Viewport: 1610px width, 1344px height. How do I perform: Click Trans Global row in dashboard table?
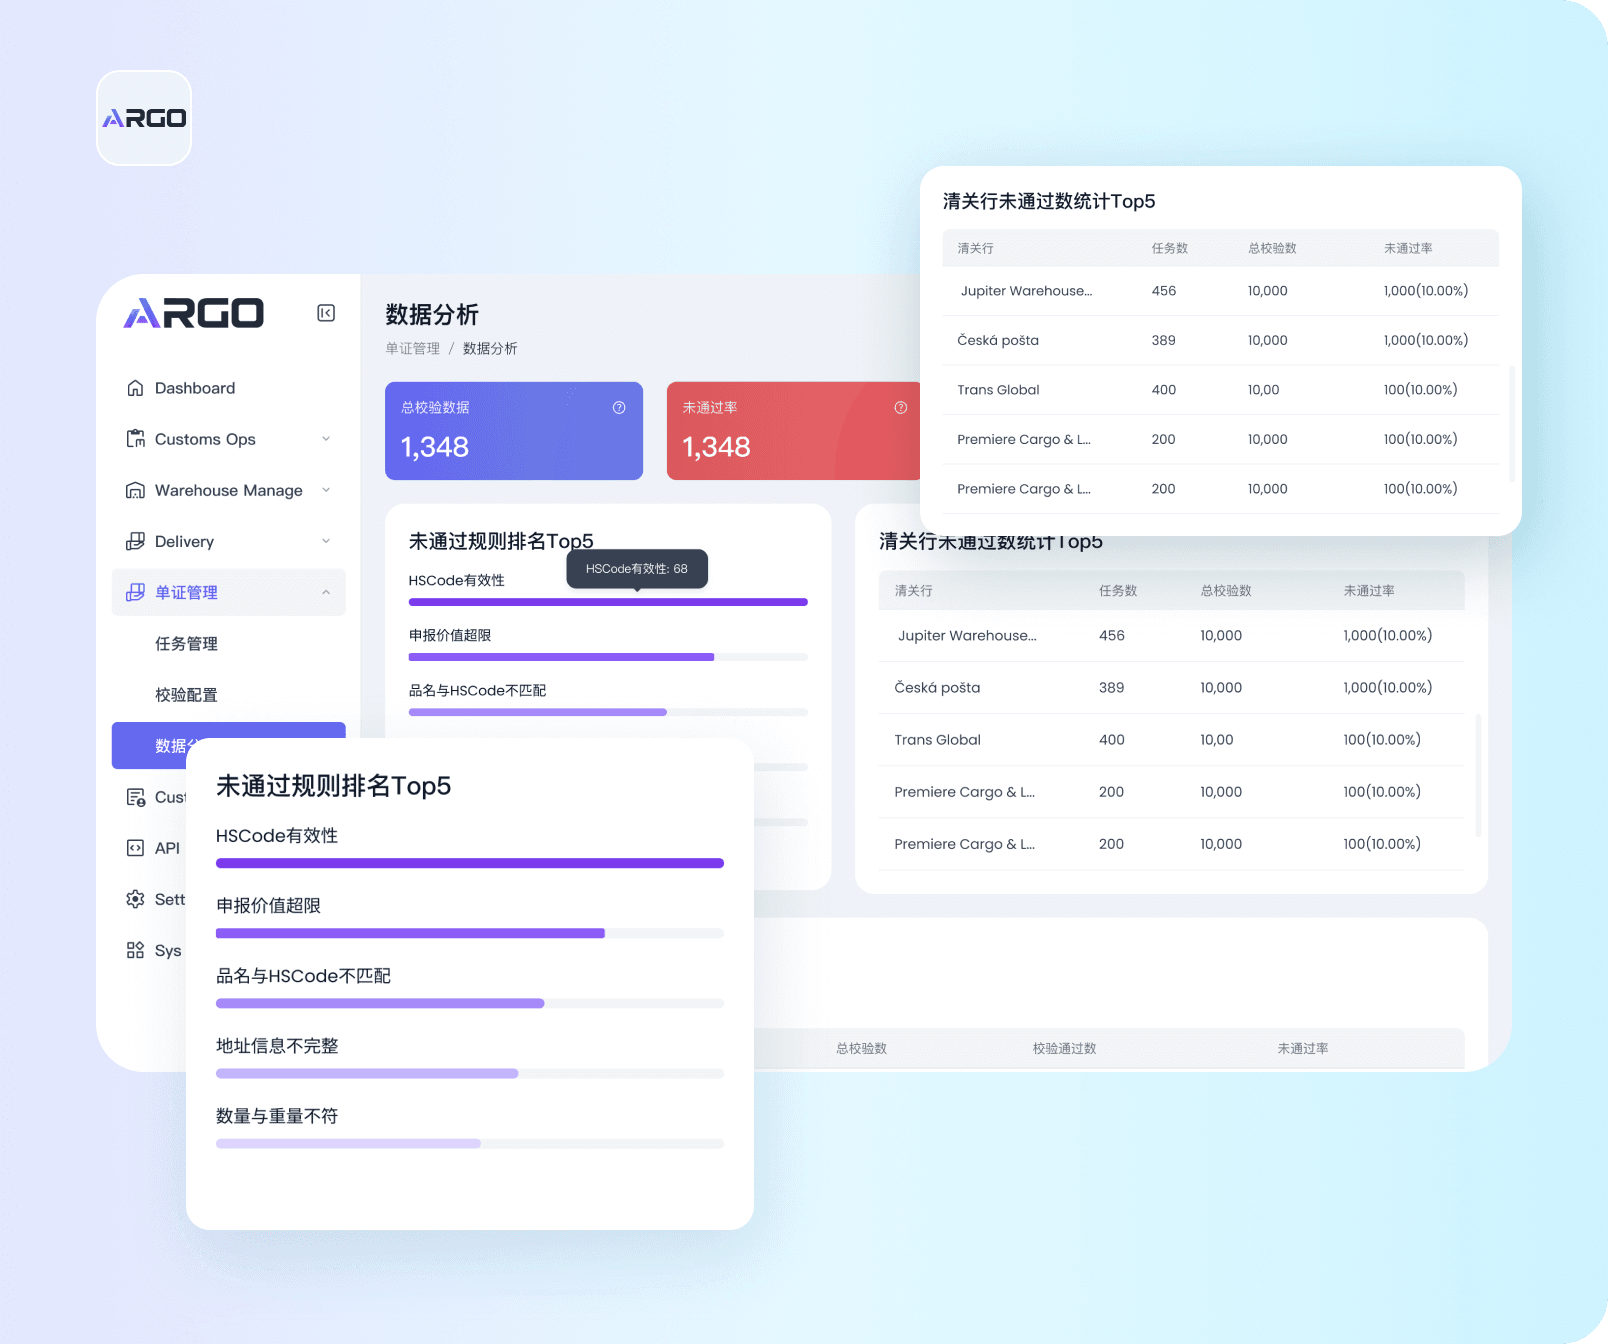click(1171, 740)
